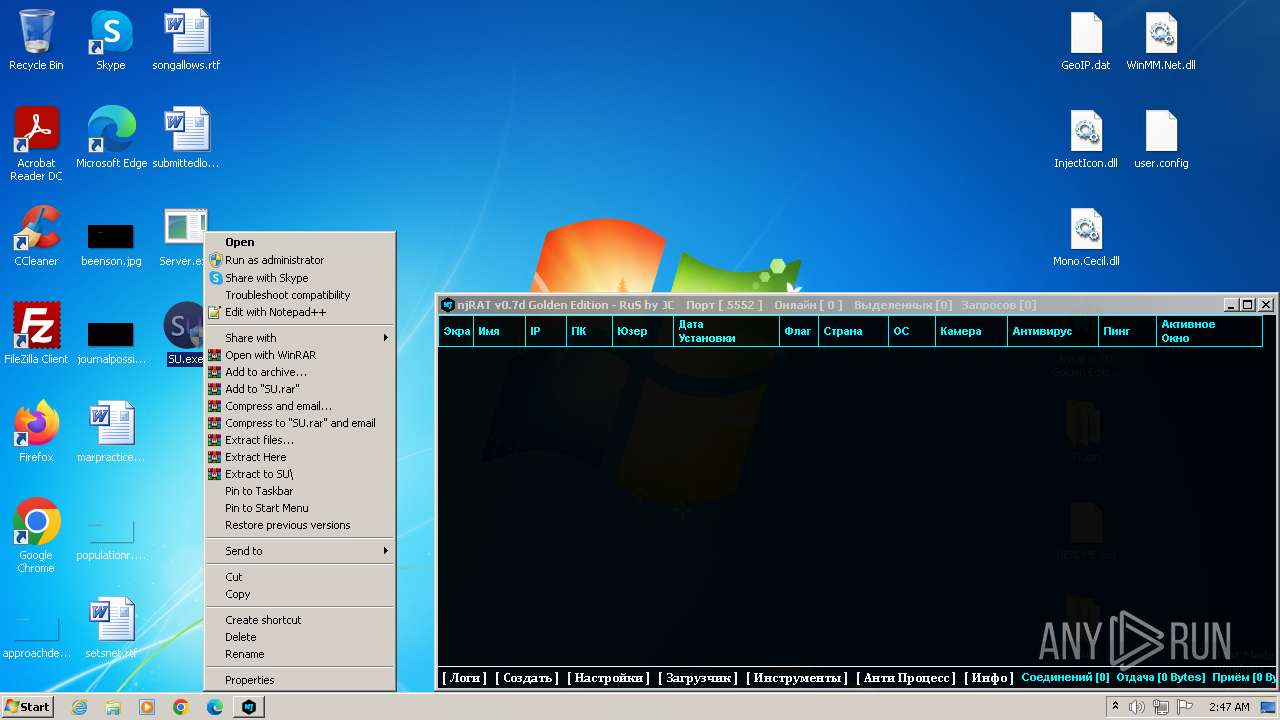Expand the Share with submenu
Image resolution: width=1280 pixels, height=720 pixels.
tap(300, 338)
